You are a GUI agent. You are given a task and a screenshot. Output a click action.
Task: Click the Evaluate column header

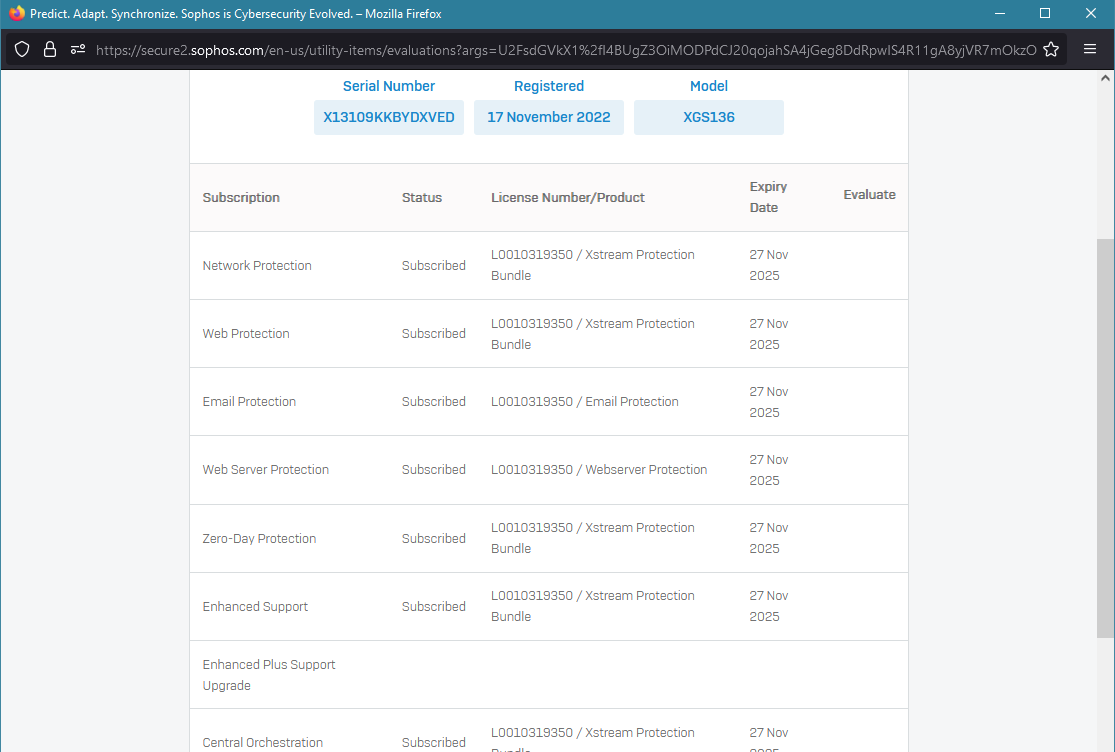(x=869, y=195)
